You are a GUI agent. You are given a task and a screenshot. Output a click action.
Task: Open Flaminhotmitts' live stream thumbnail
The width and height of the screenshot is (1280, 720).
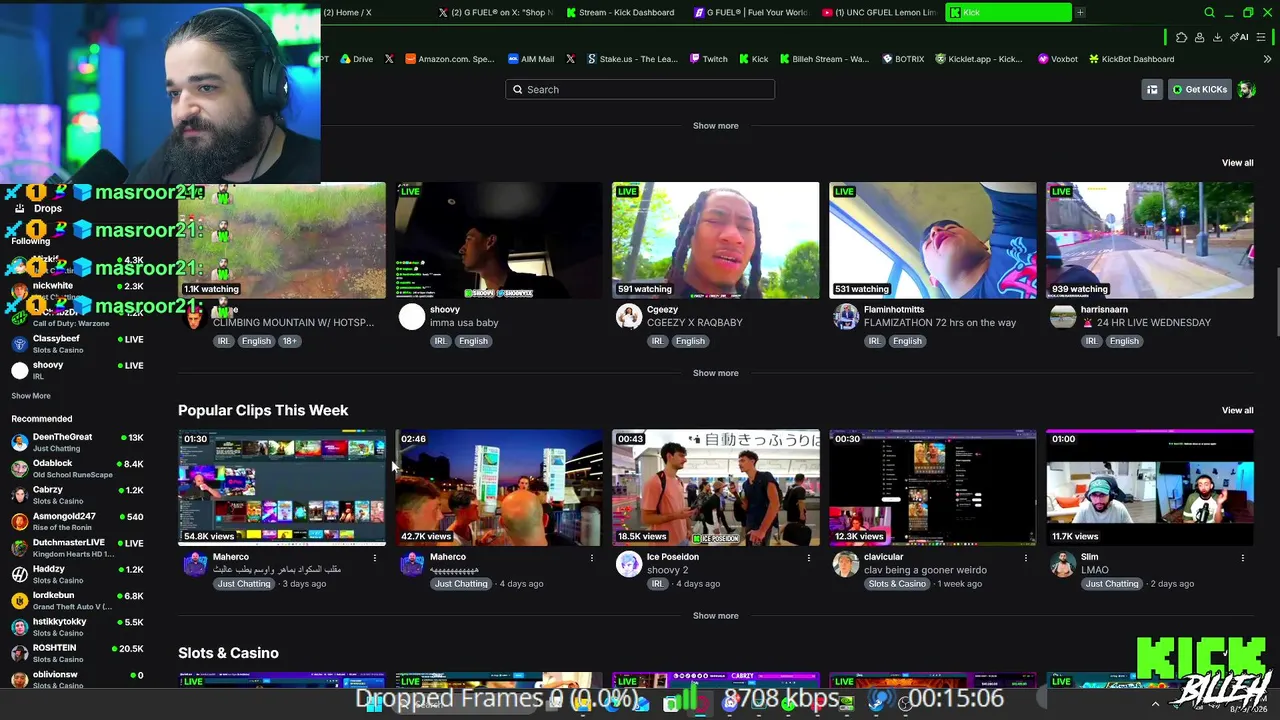pyautogui.click(x=933, y=240)
